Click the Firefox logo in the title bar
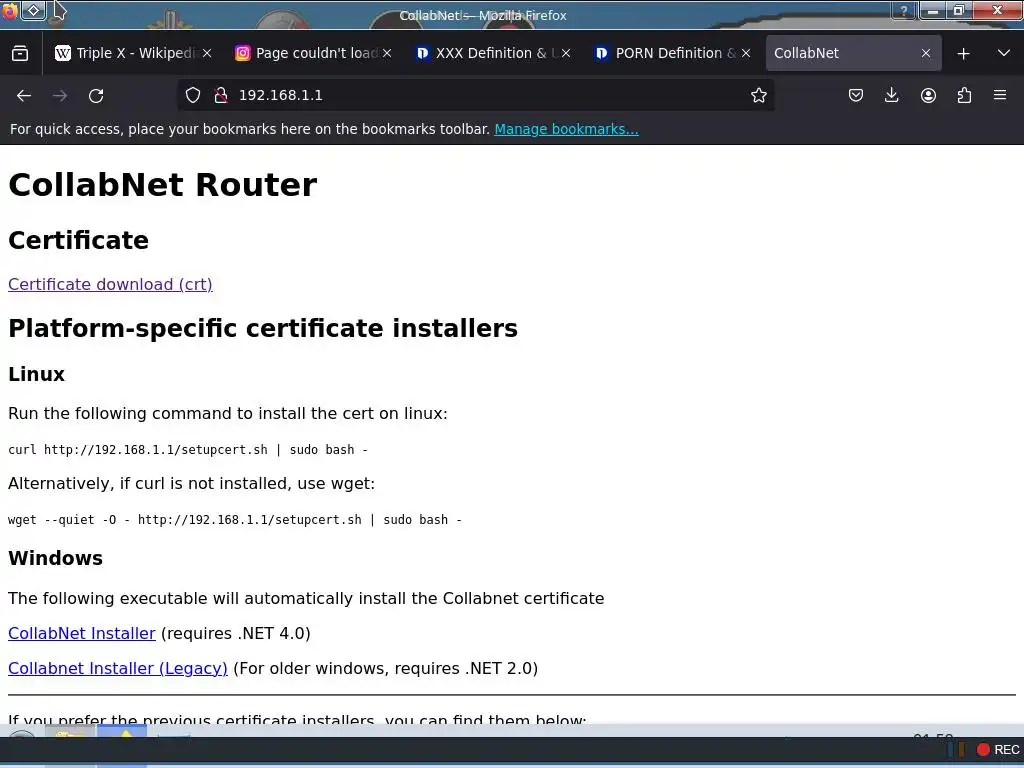 point(8,11)
